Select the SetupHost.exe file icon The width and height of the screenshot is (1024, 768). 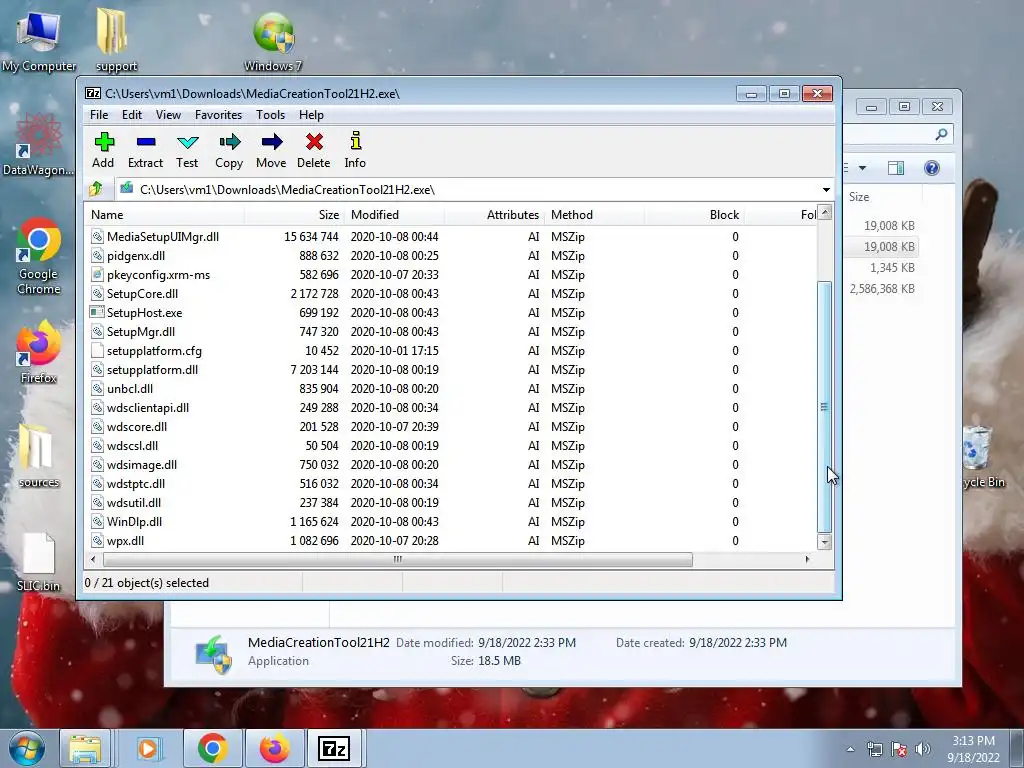pyautogui.click(x=97, y=312)
